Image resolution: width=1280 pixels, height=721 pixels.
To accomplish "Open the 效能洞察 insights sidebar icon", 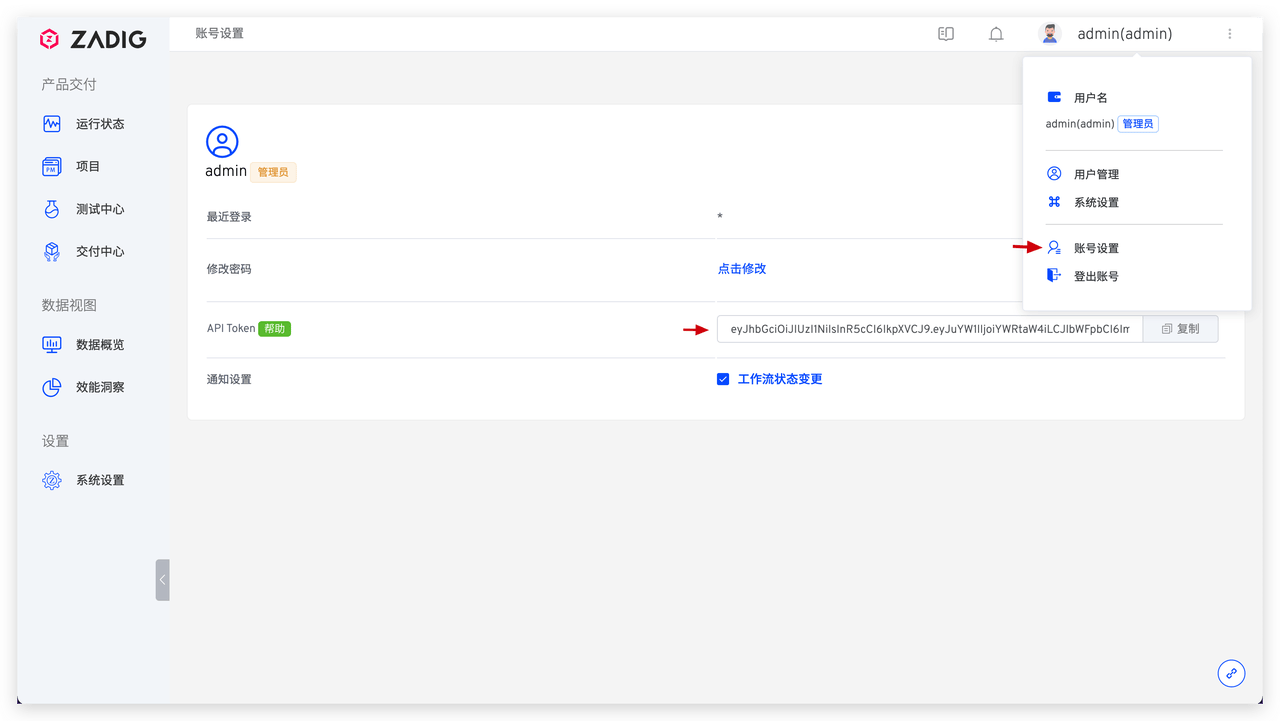I will pyautogui.click(x=51, y=387).
